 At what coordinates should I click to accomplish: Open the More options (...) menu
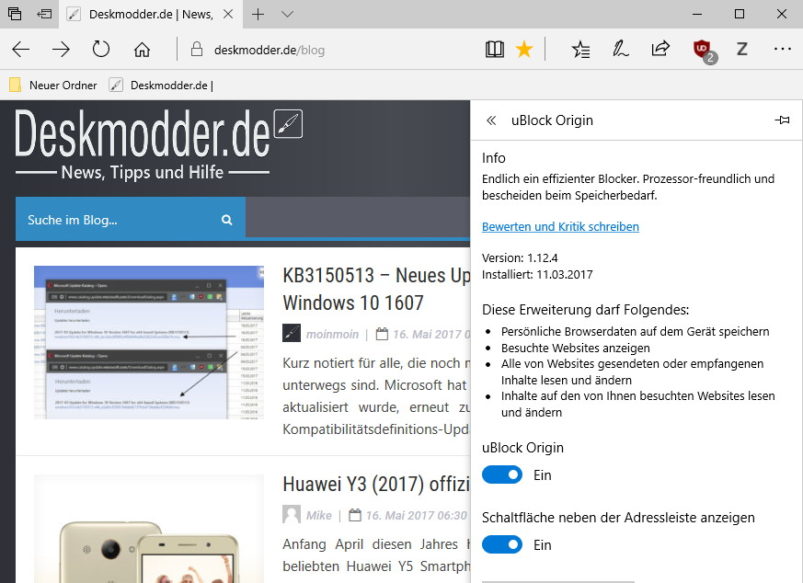pyautogui.click(x=781, y=48)
